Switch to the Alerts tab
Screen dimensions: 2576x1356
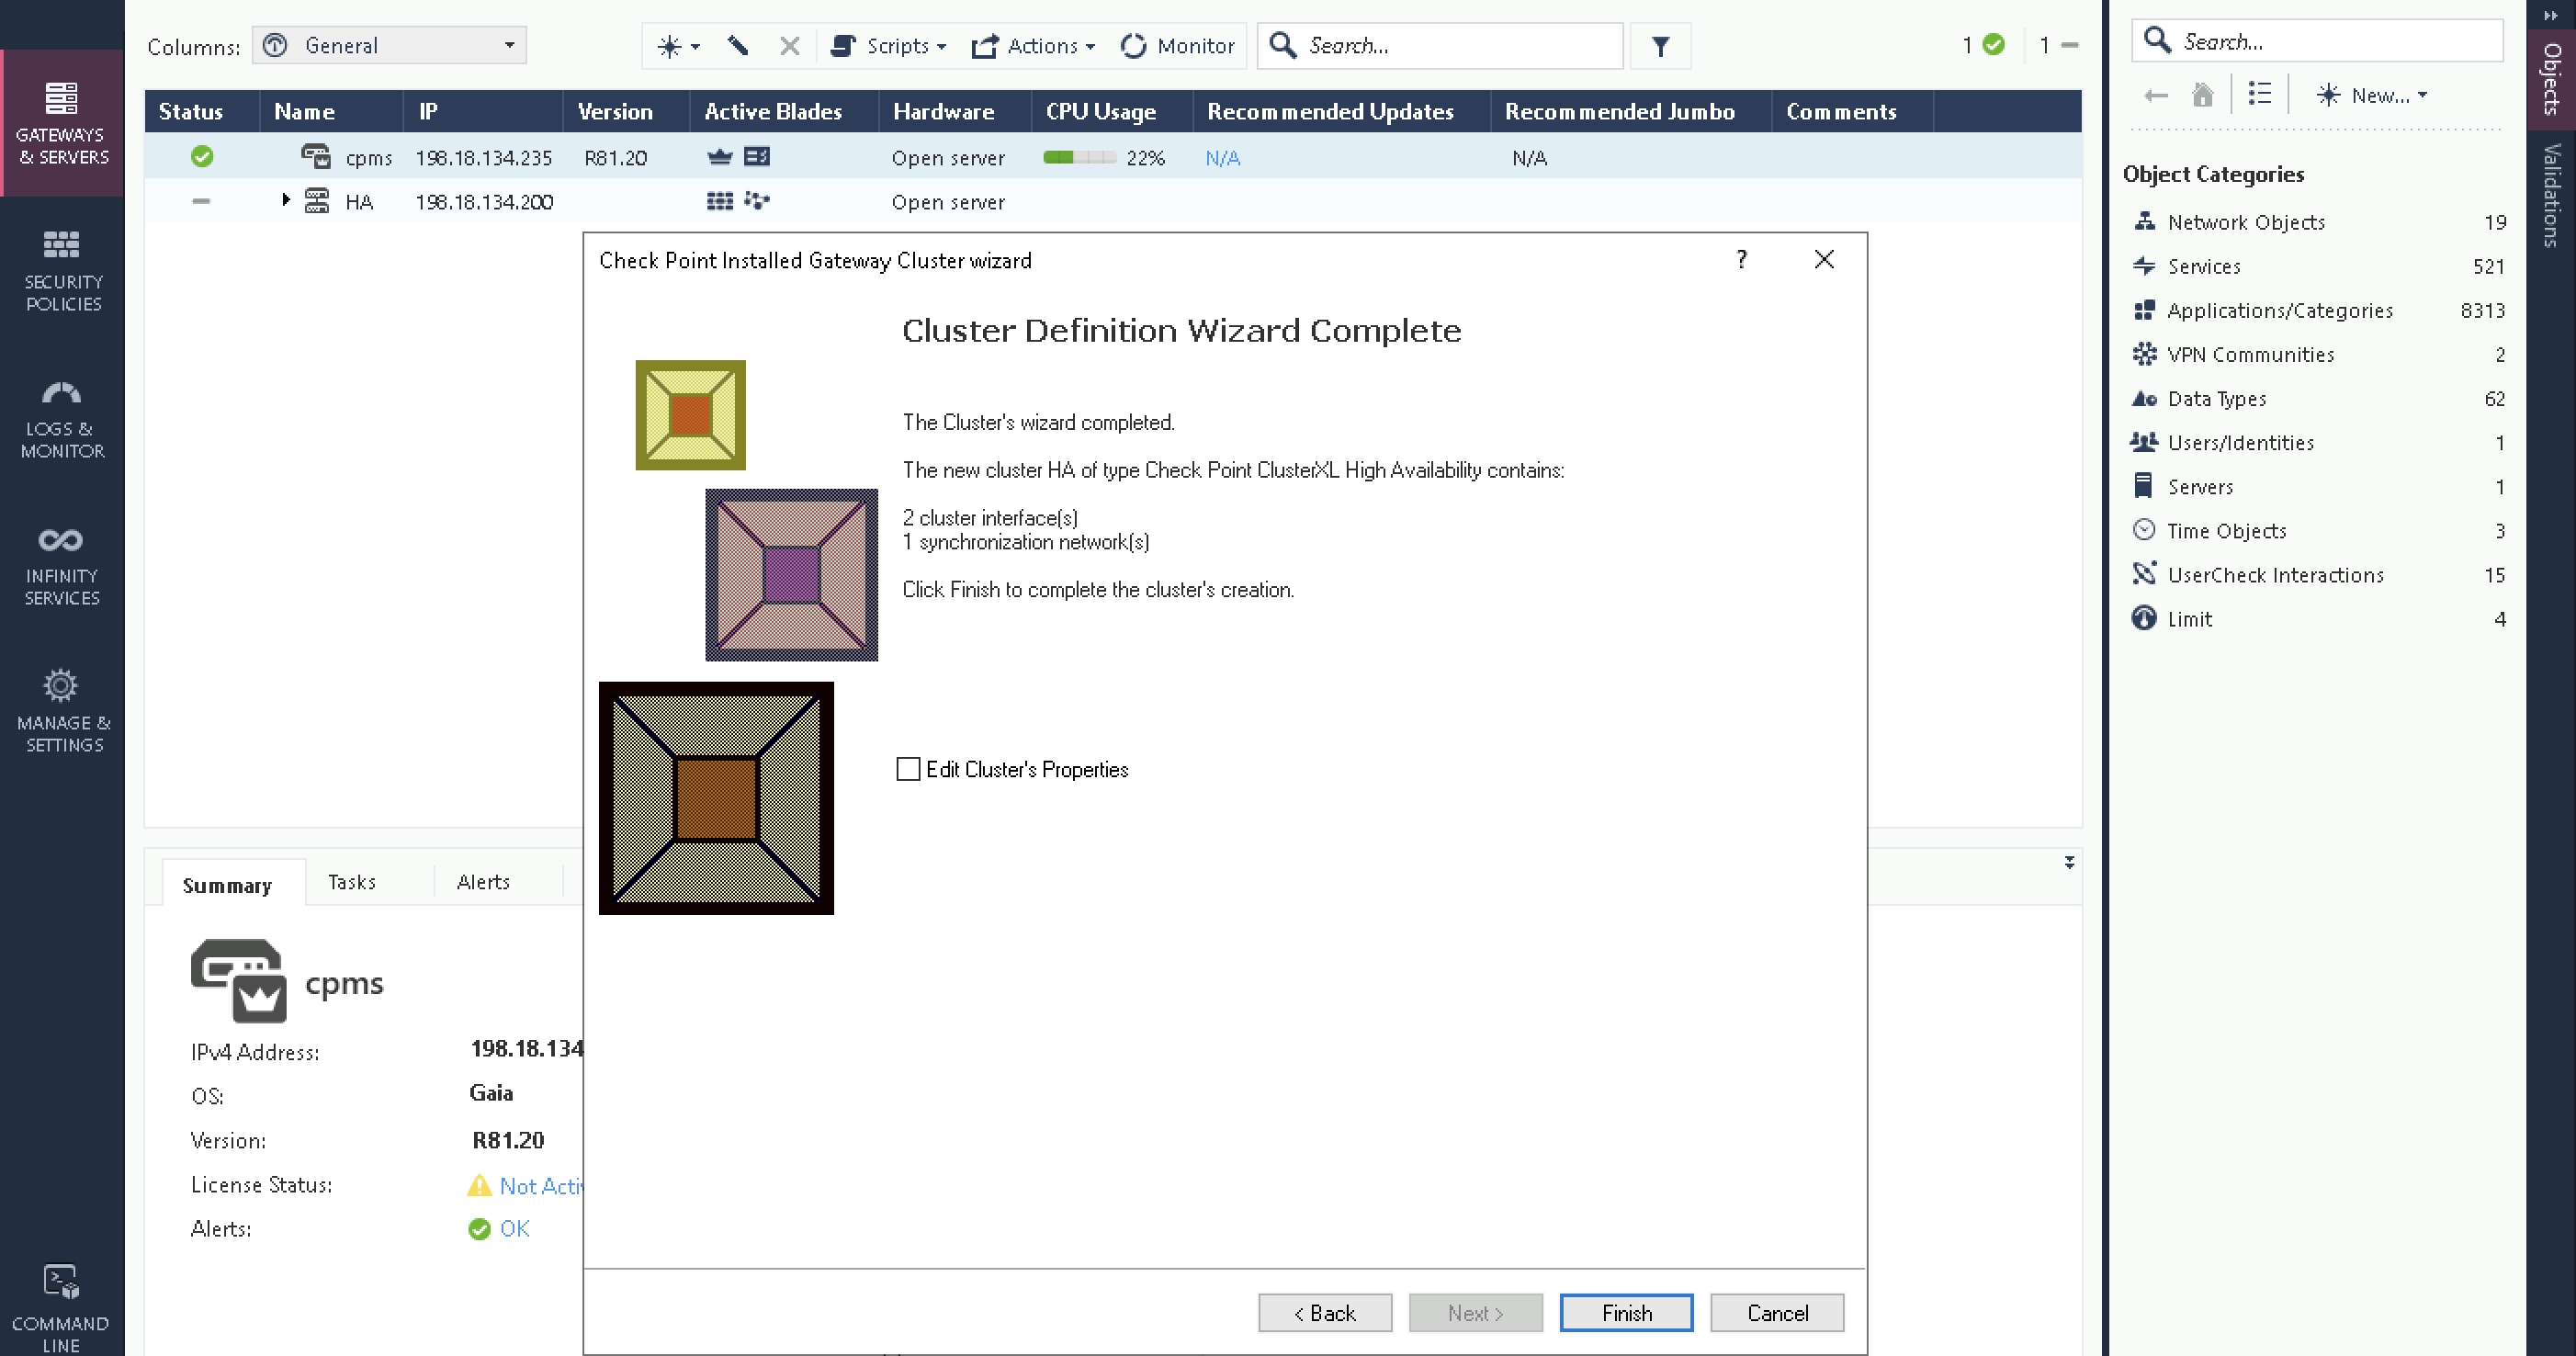point(483,882)
